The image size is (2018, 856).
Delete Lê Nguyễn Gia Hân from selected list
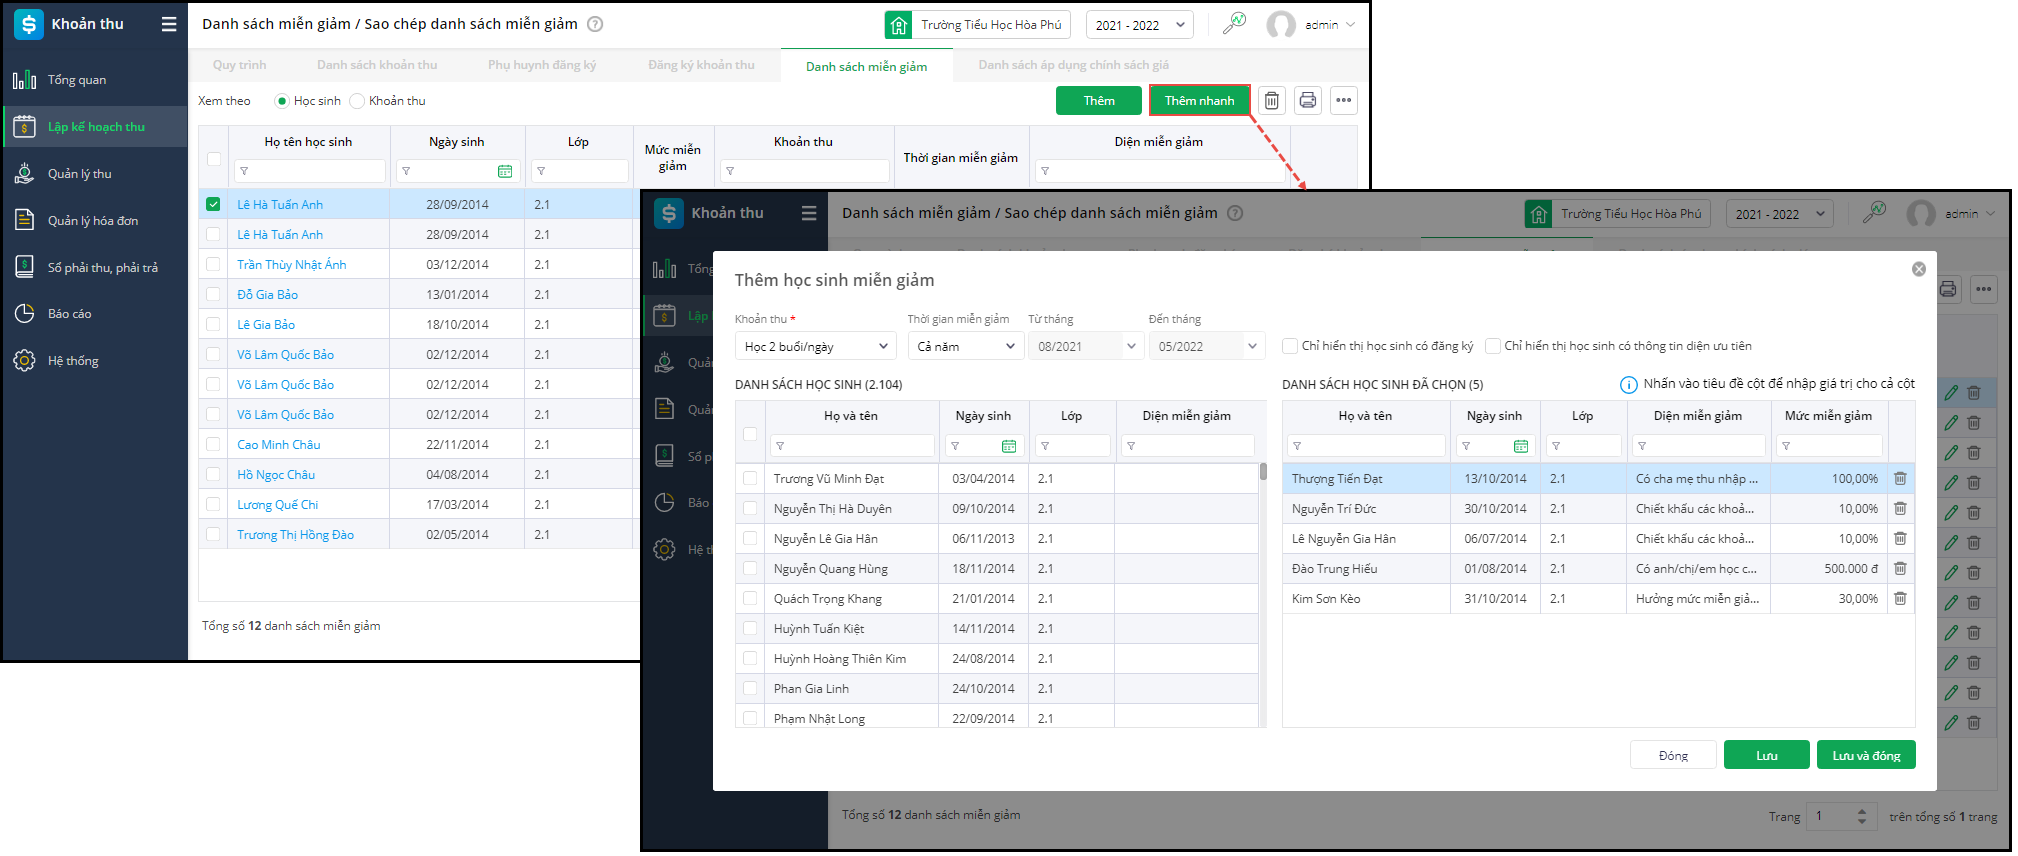1900,539
